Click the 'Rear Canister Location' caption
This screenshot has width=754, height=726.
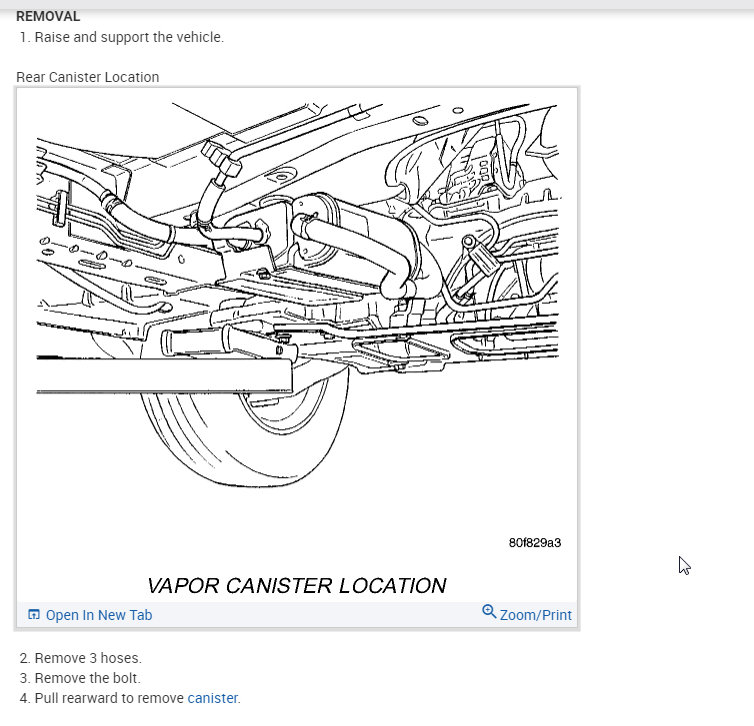(88, 77)
